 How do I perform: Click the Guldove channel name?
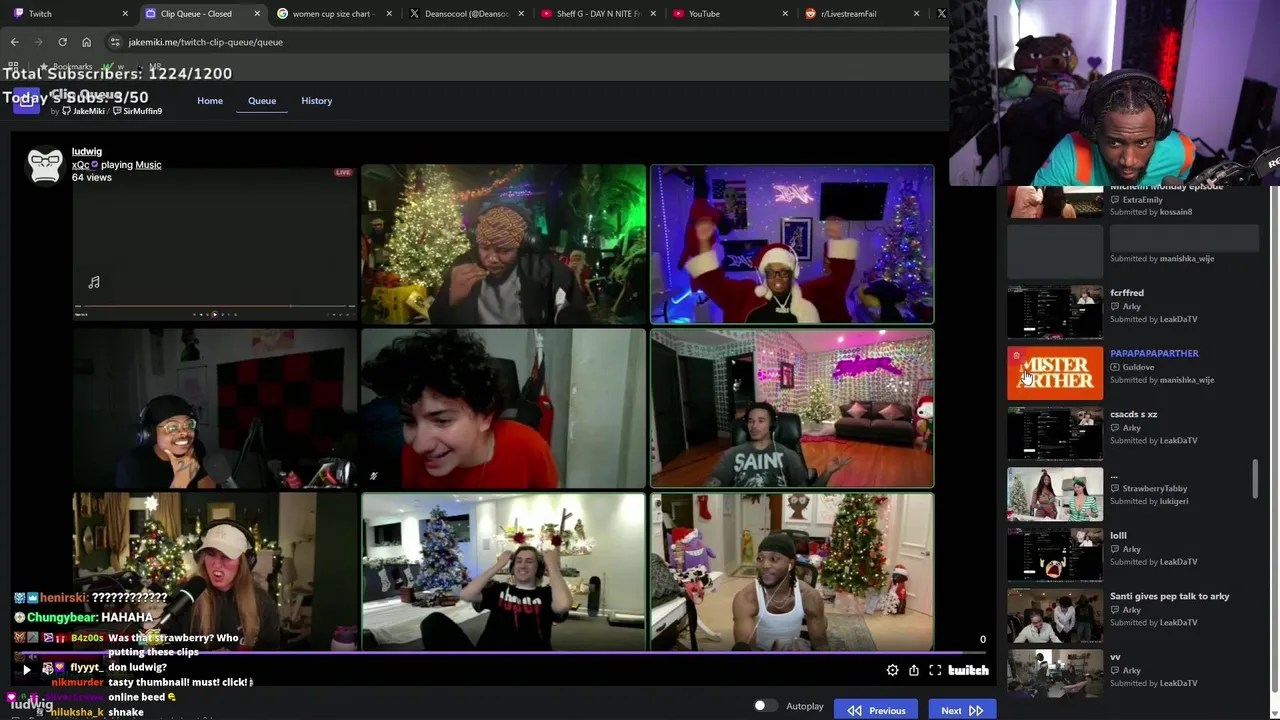coord(1138,367)
